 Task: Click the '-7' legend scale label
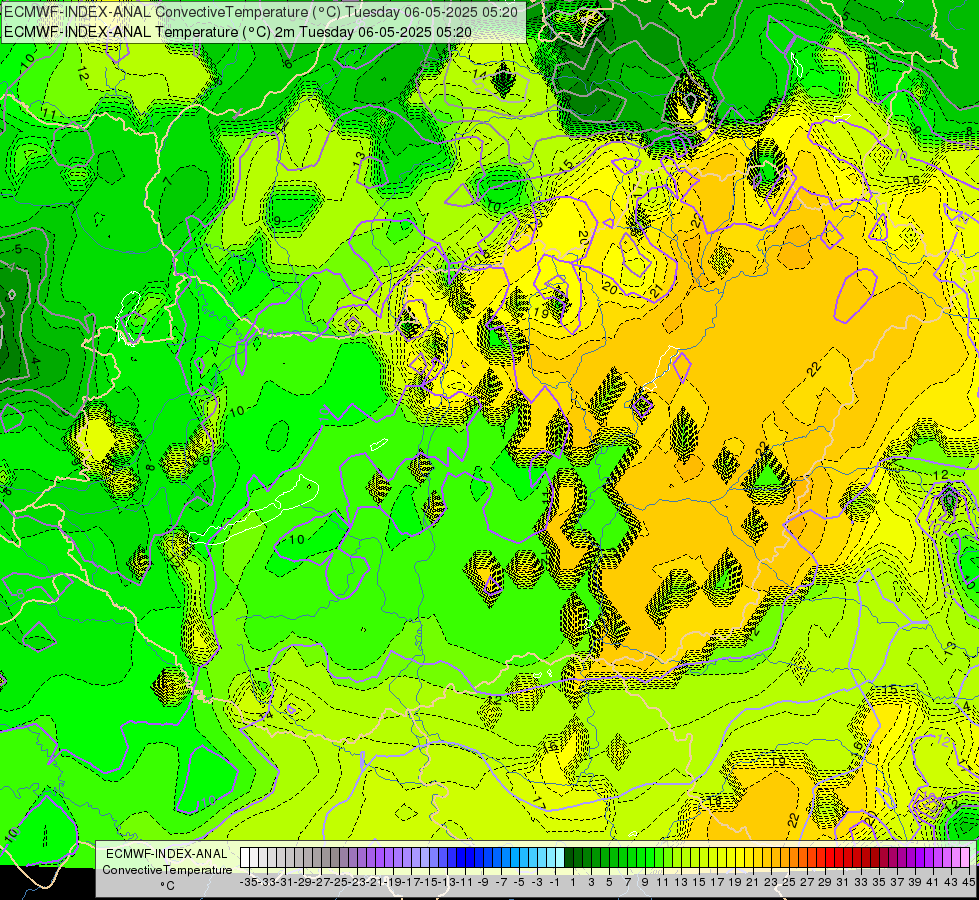pyautogui.click(x=501, y=882)
